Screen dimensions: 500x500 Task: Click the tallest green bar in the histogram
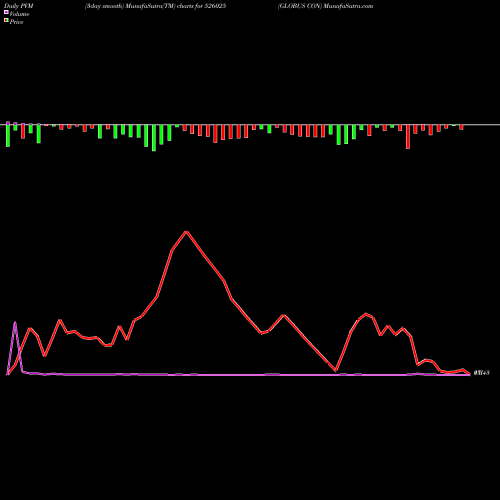click(x=154, y=138)
